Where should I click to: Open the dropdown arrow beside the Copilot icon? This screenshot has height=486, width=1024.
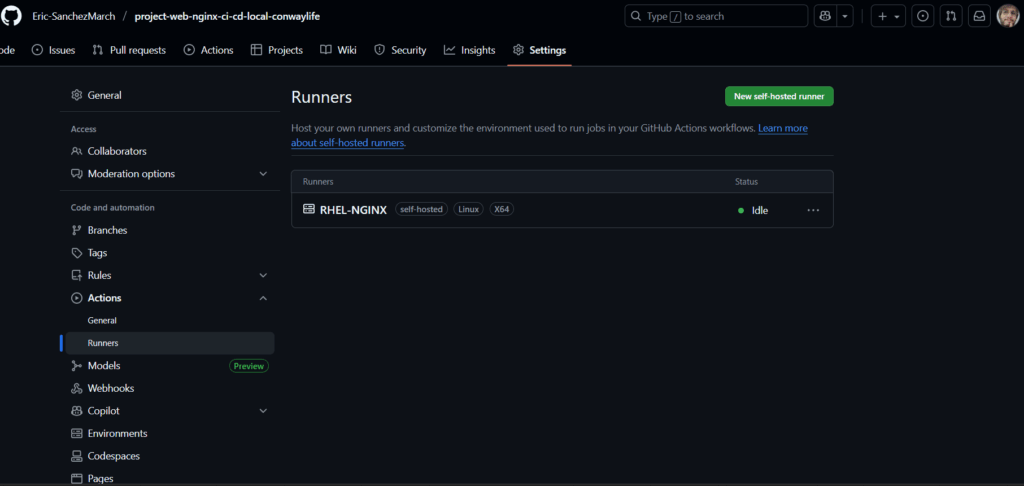click(845, 16)
